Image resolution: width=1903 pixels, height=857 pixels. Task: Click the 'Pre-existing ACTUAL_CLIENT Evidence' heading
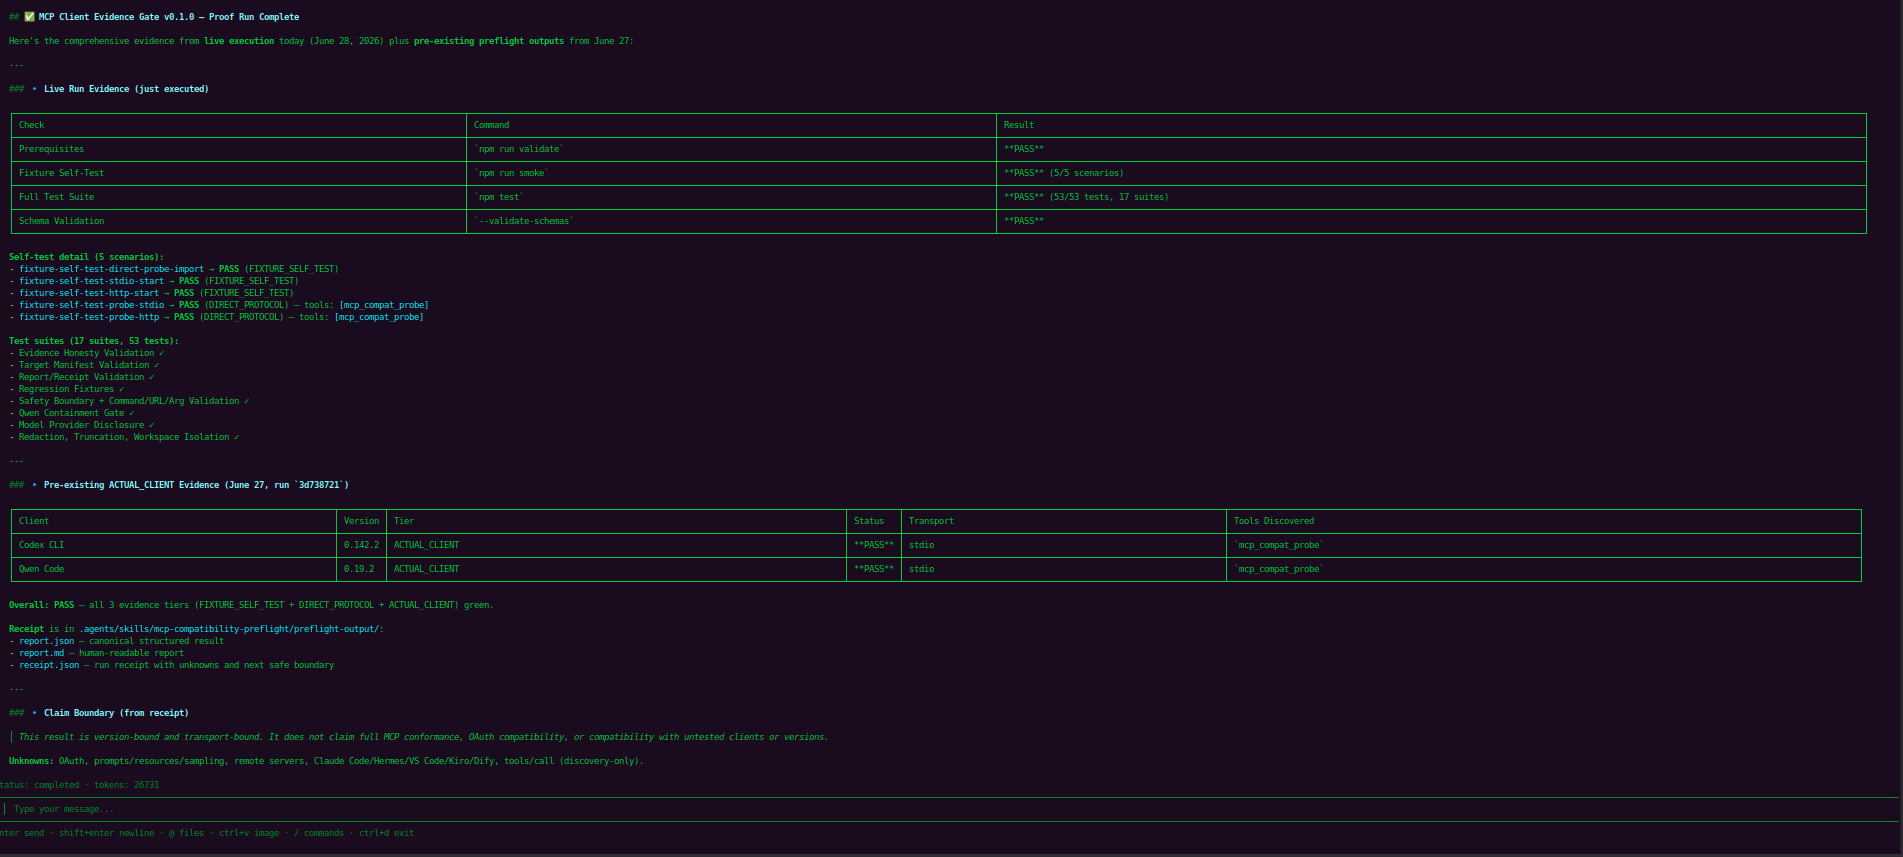(x=196, y=485)
